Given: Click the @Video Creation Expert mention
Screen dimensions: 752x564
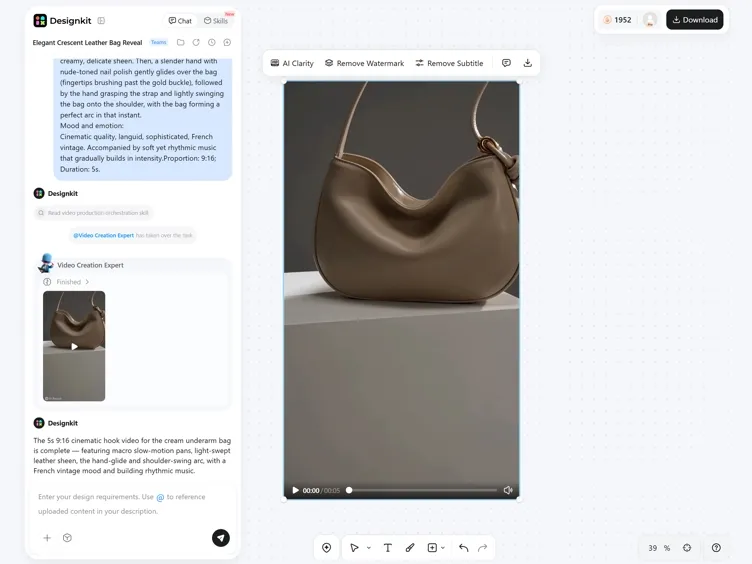Looking at the screenshot, I should coord(103,235).
